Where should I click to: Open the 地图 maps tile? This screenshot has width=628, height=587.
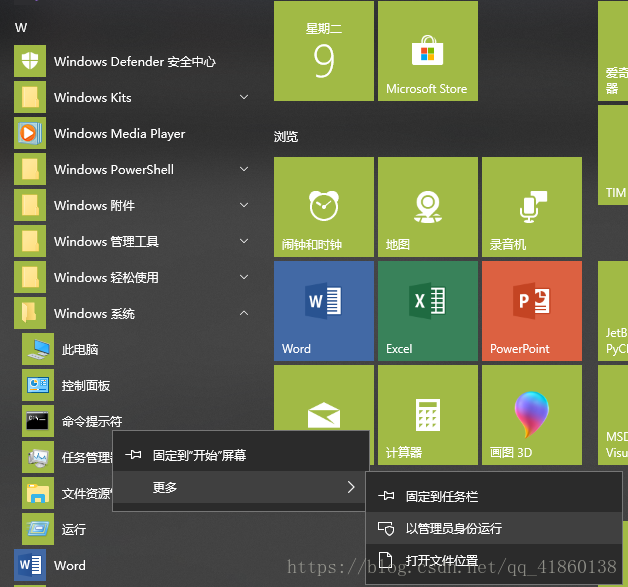point(428,207)
